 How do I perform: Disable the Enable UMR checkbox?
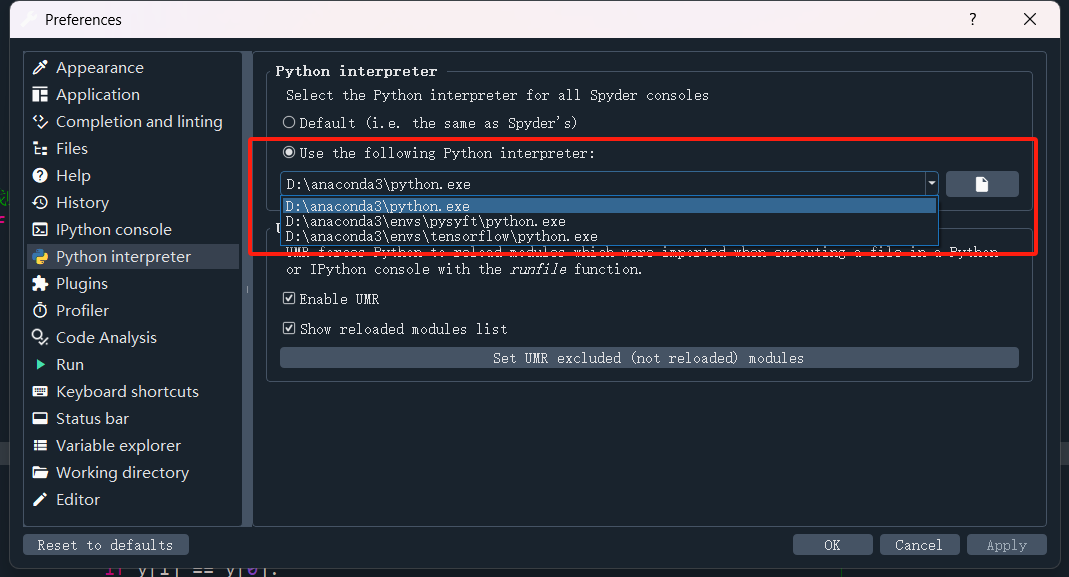point(289,299)
